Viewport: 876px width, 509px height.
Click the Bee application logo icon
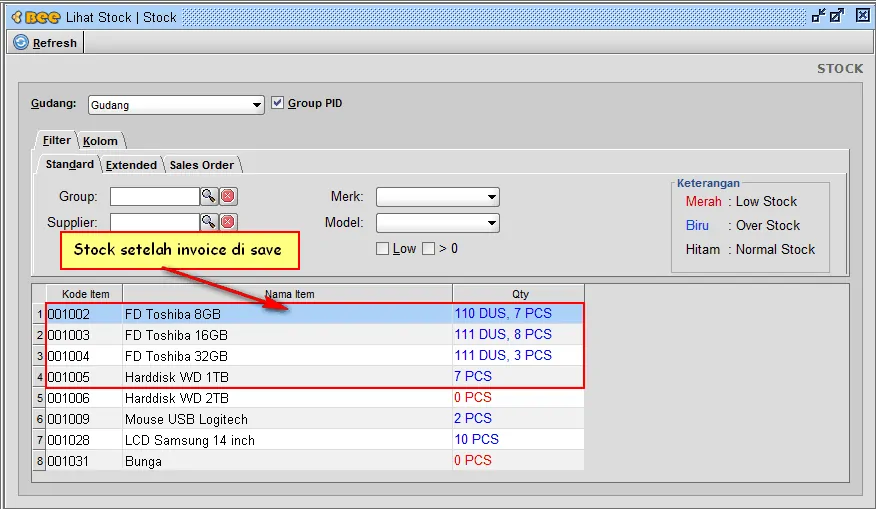(x=36, y=17)
